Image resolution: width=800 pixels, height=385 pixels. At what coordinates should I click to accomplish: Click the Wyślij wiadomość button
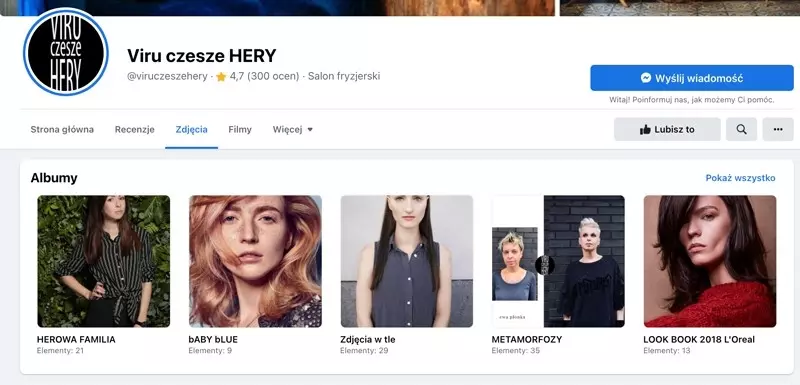pos(692,78)
